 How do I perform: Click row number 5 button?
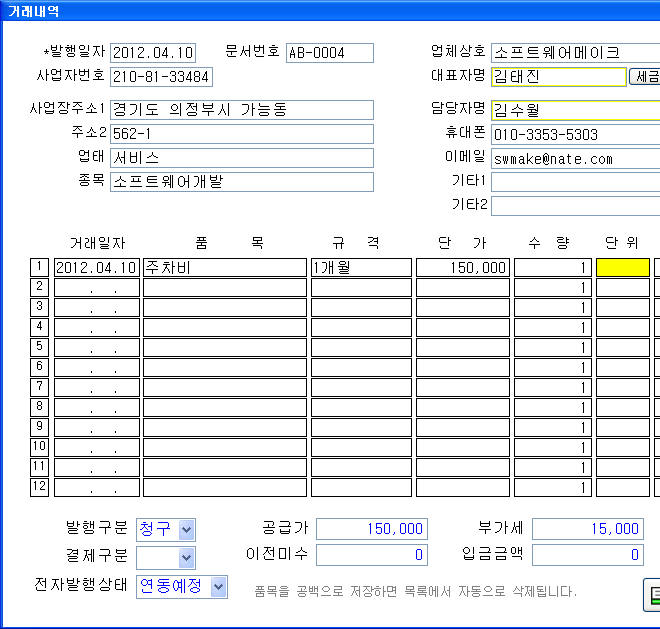[40, 348]
